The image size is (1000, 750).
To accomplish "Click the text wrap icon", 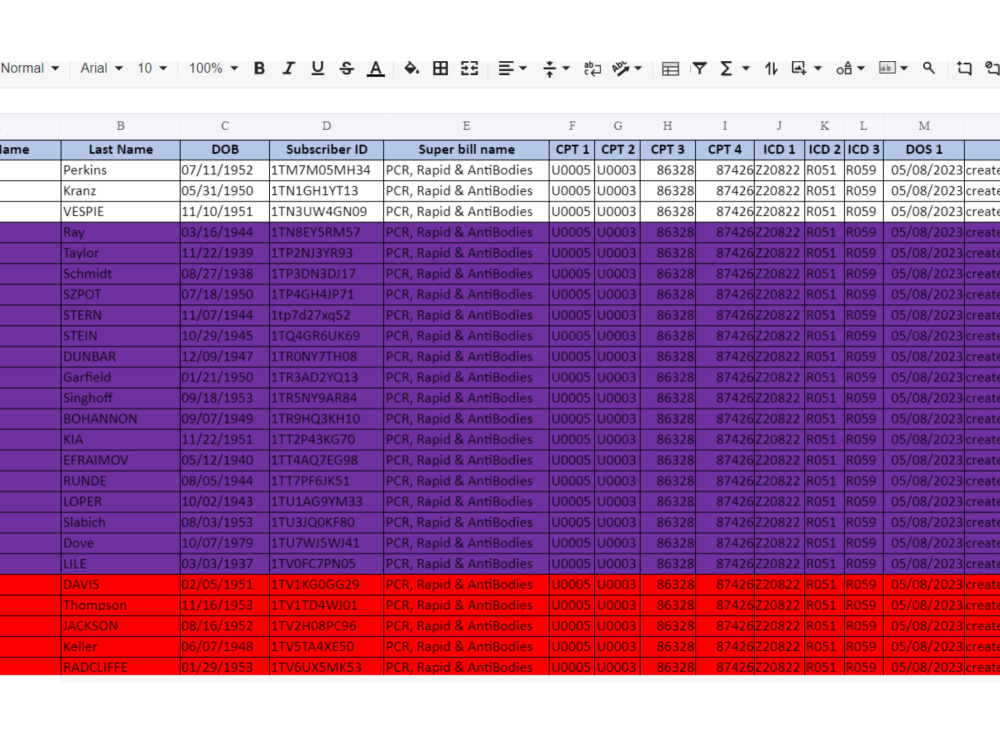I will click(x=592, y=68).
